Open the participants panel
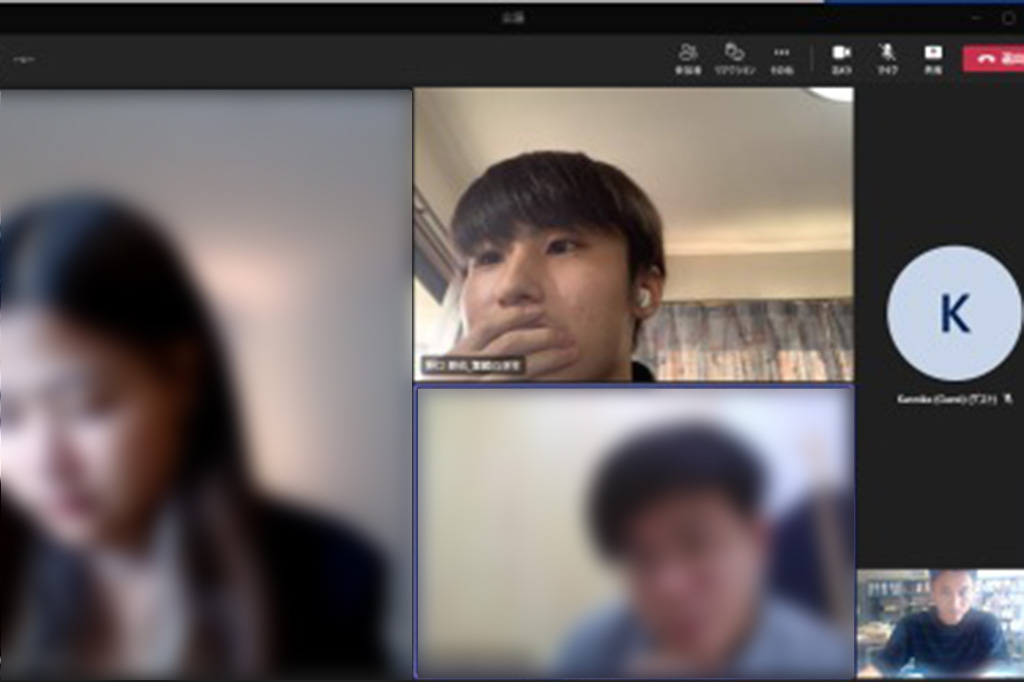 tap(687, 57)
